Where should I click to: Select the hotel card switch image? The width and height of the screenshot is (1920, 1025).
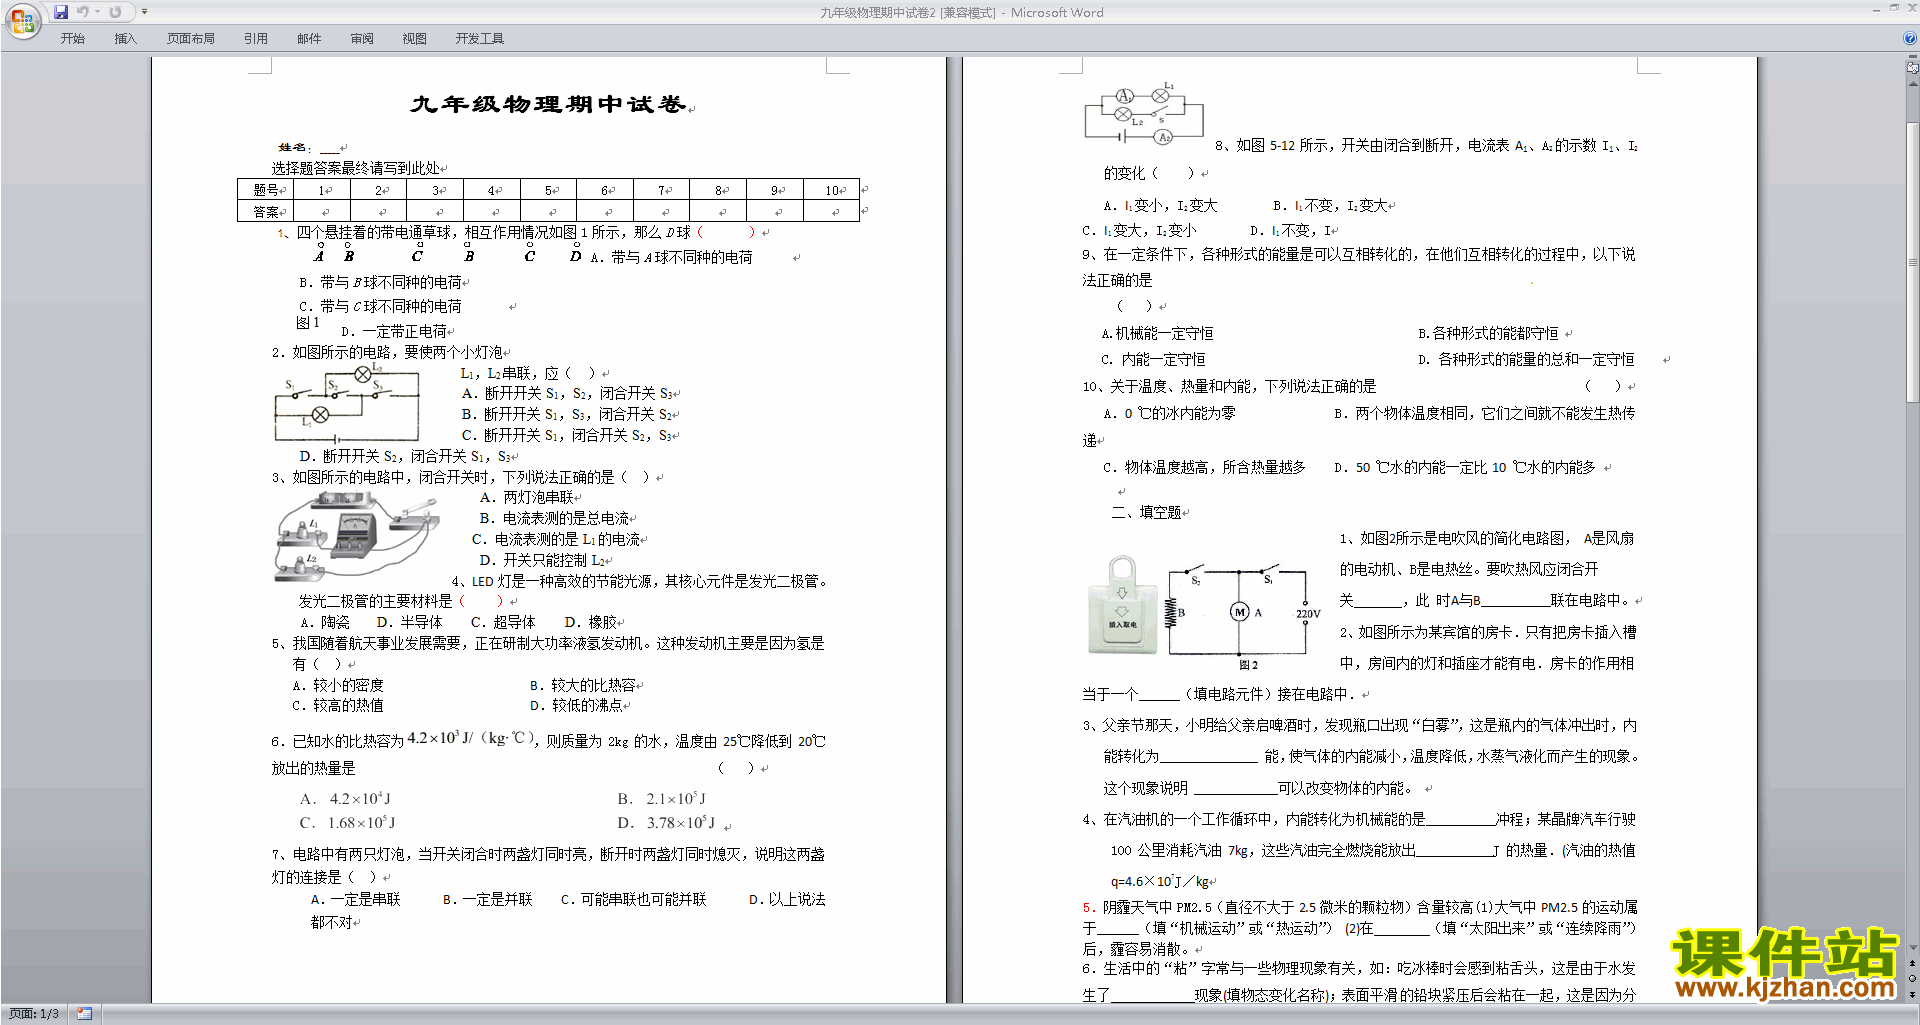click(1123, 605)
